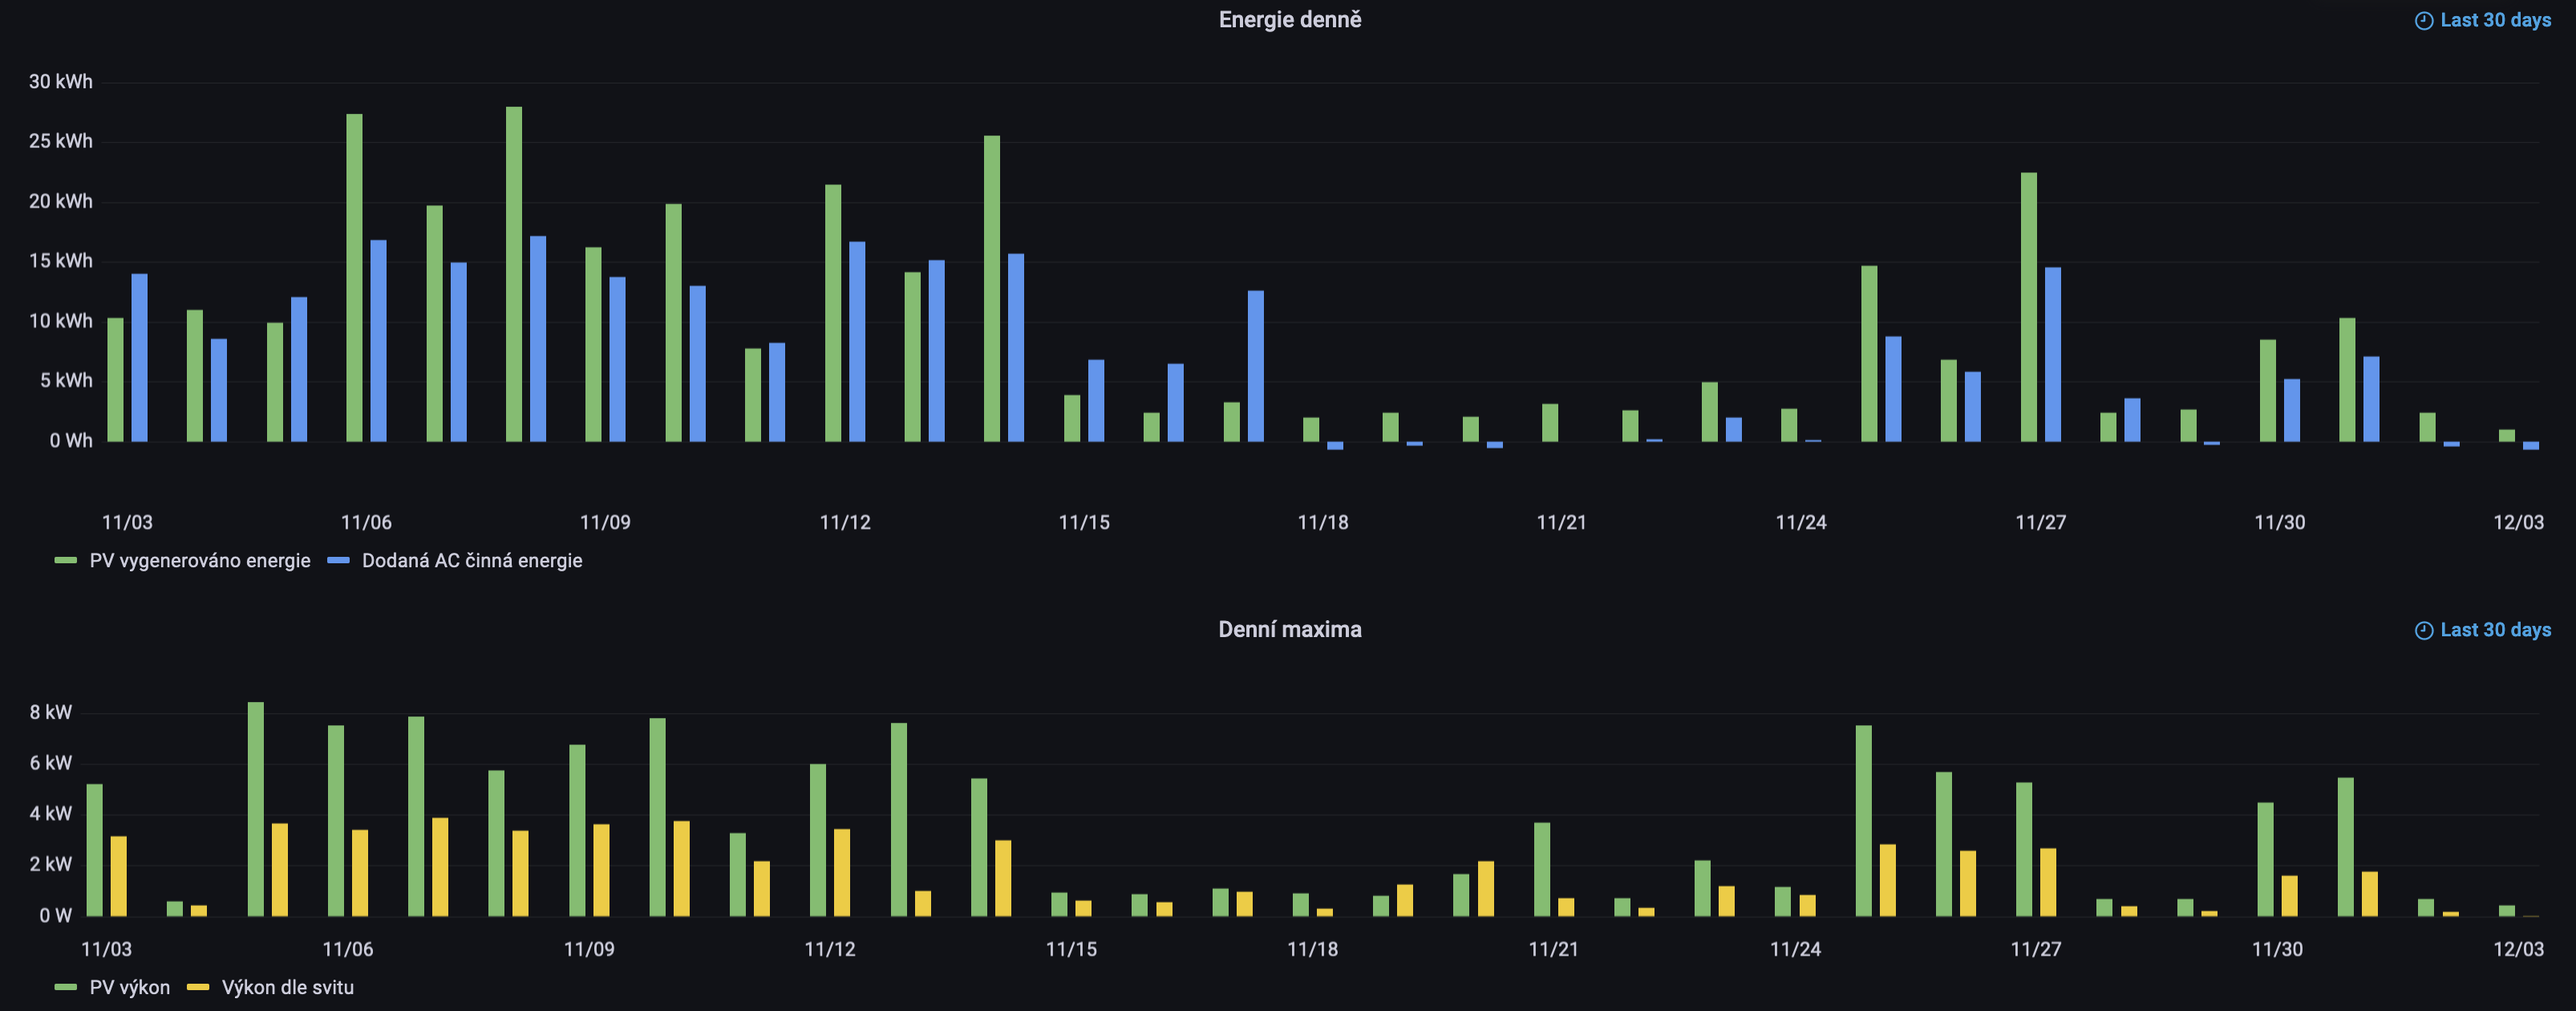Click green swatch next to PV výkon
Viewport: 2576px width, 1011px height.
[x=66, y=987]
